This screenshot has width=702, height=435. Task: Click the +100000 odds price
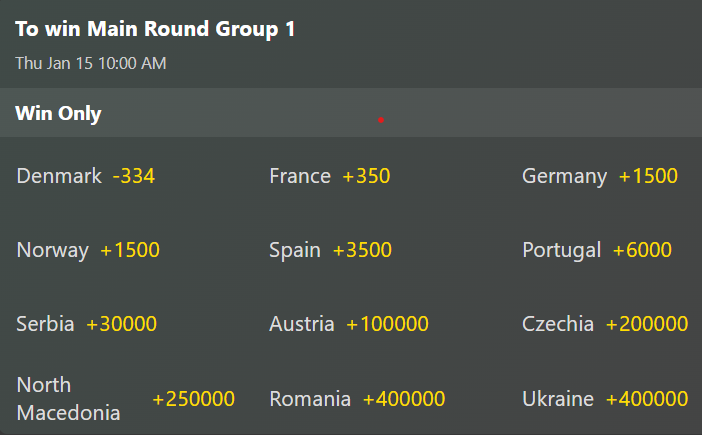coord(387,324)
